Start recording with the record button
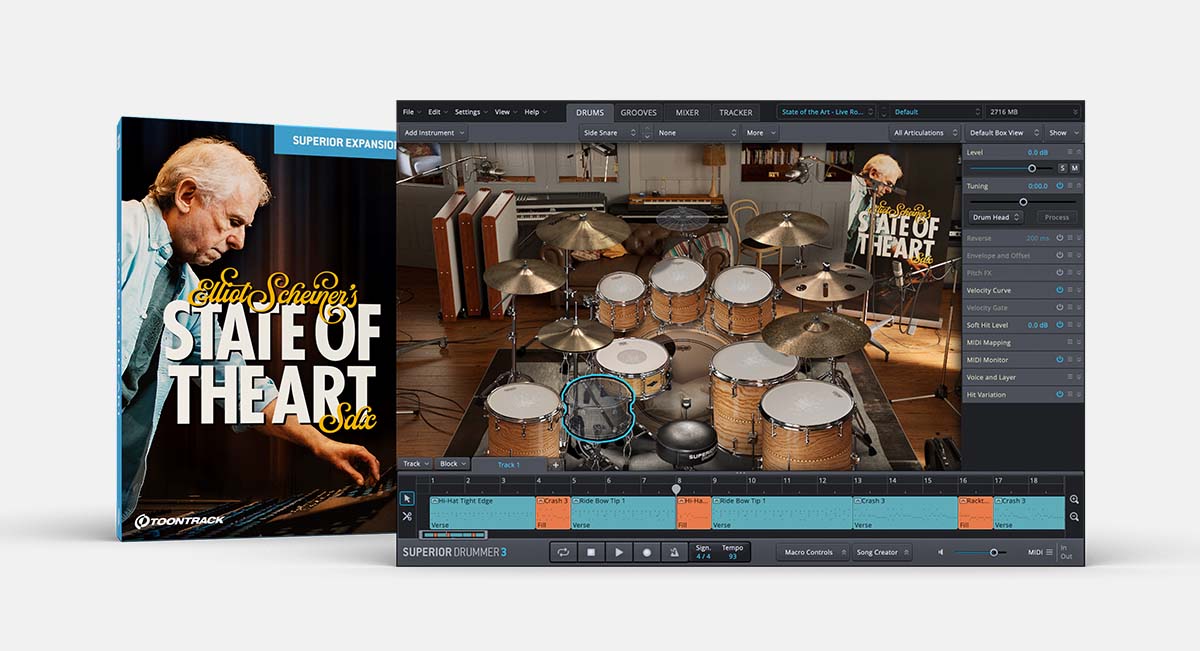Image resolution: width=1200 pixels, height=651 pixels. [x=647, y=552]
